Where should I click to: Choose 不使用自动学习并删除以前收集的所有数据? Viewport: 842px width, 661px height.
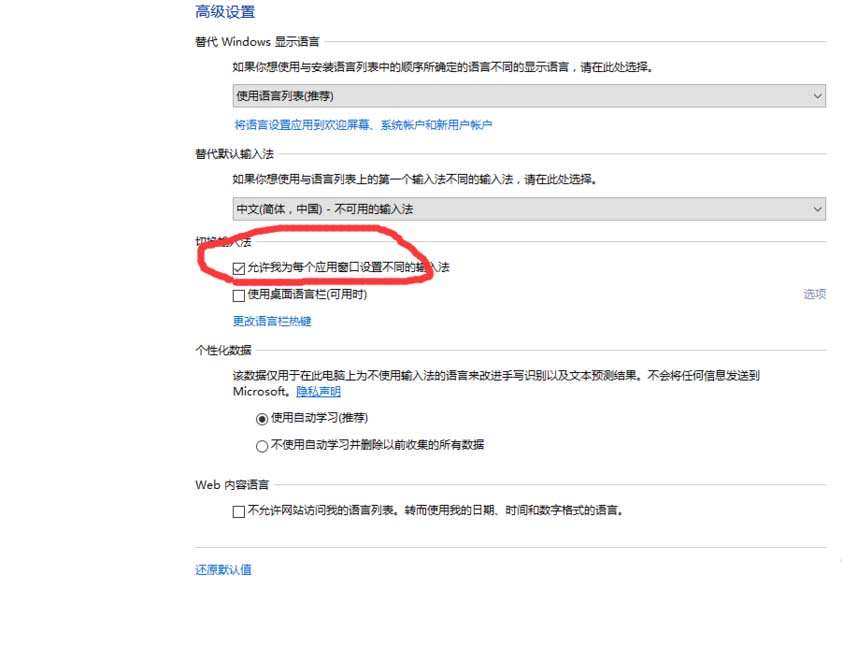pos(260,444)
